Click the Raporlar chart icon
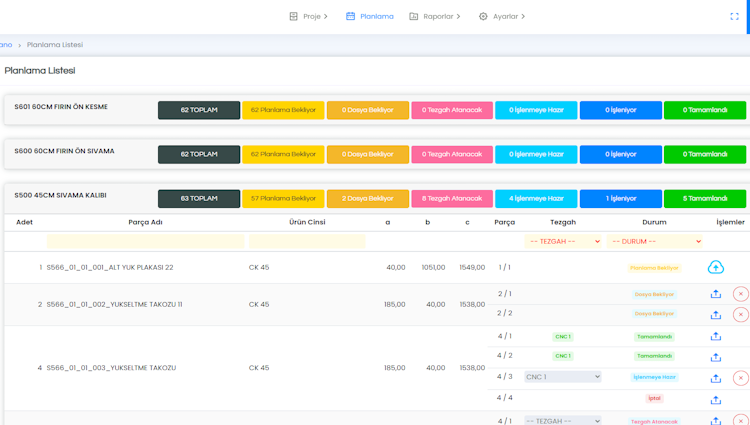Image resolution: width=750 pixels, height=425 pixels. coord(413,16)
